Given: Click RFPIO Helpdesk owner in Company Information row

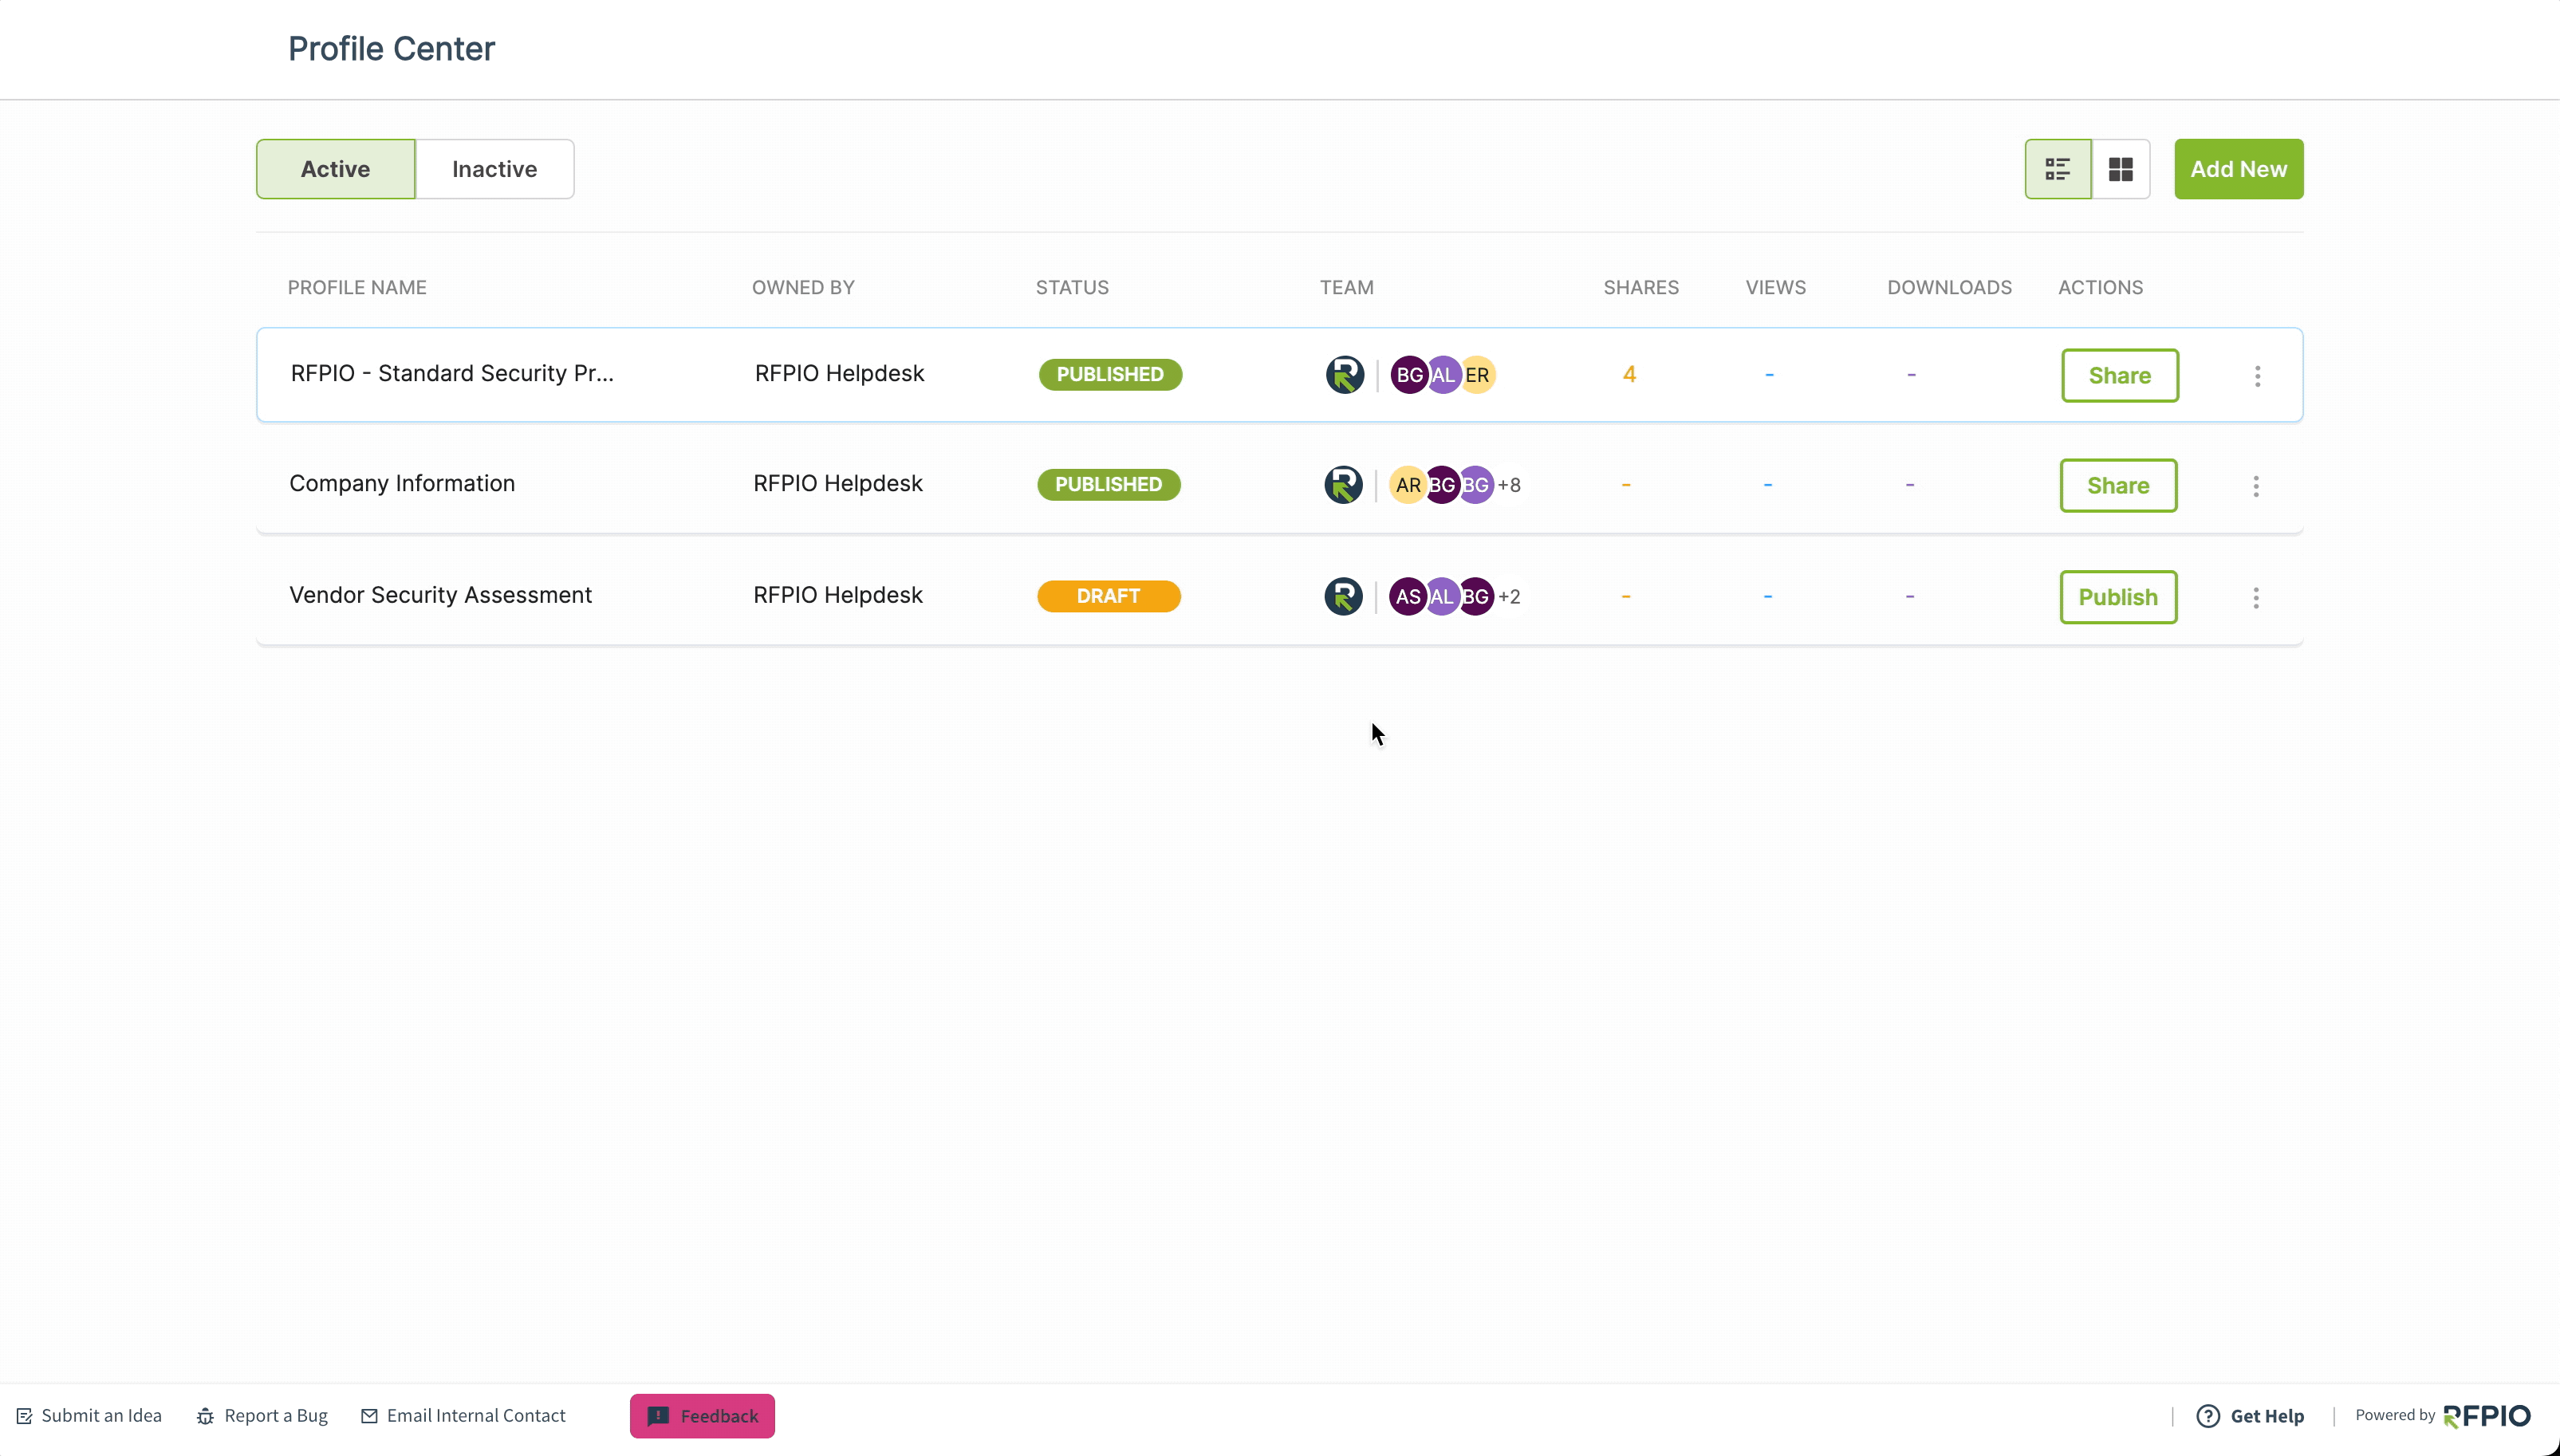Looking at the screenshot, I should click(x=838, y=483).
